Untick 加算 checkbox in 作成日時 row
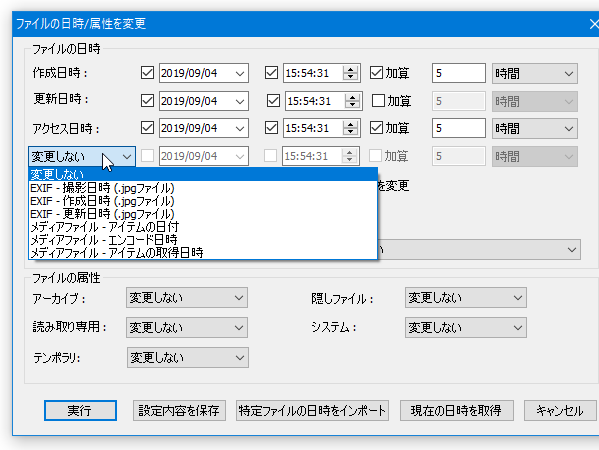The image size is (599, 450). pyautogui.click(x=376, y=73)
